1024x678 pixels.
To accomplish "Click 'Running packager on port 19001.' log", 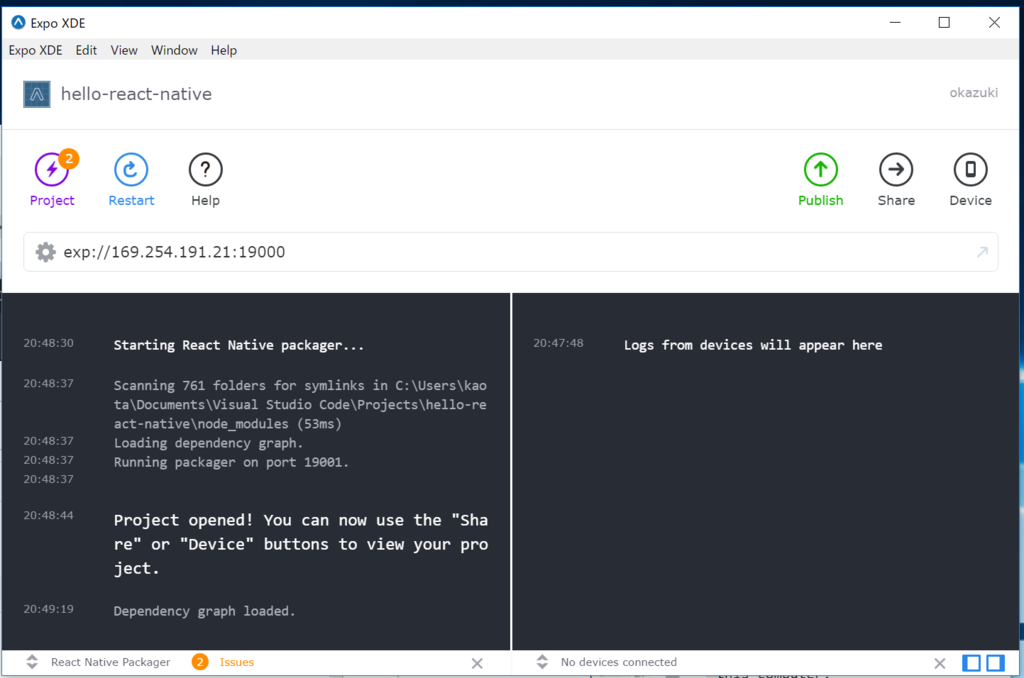I will pos(231,462).
